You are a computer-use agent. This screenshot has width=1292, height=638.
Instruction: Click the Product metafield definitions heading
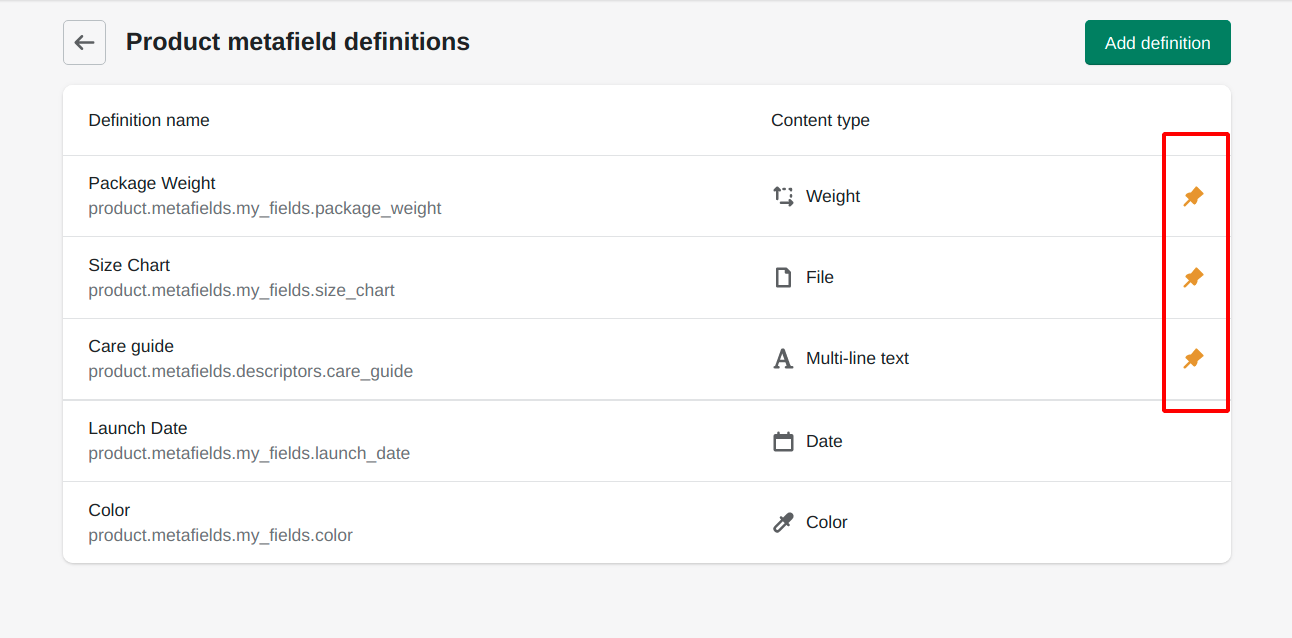pos(298,42)
